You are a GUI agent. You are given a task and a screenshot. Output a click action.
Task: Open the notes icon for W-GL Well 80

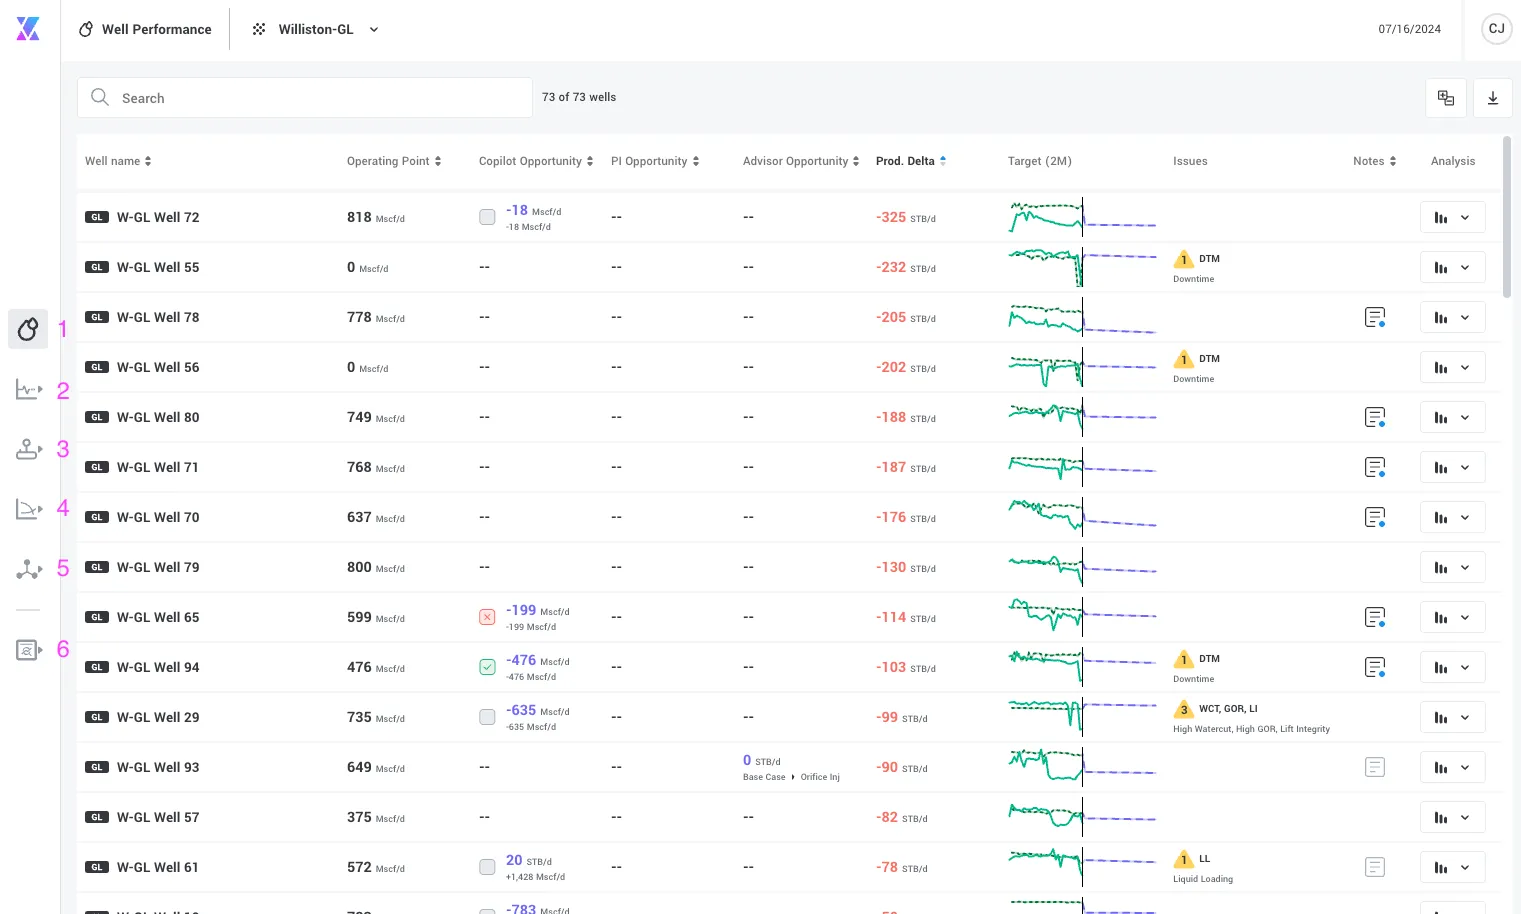[x=1375, y=417]
